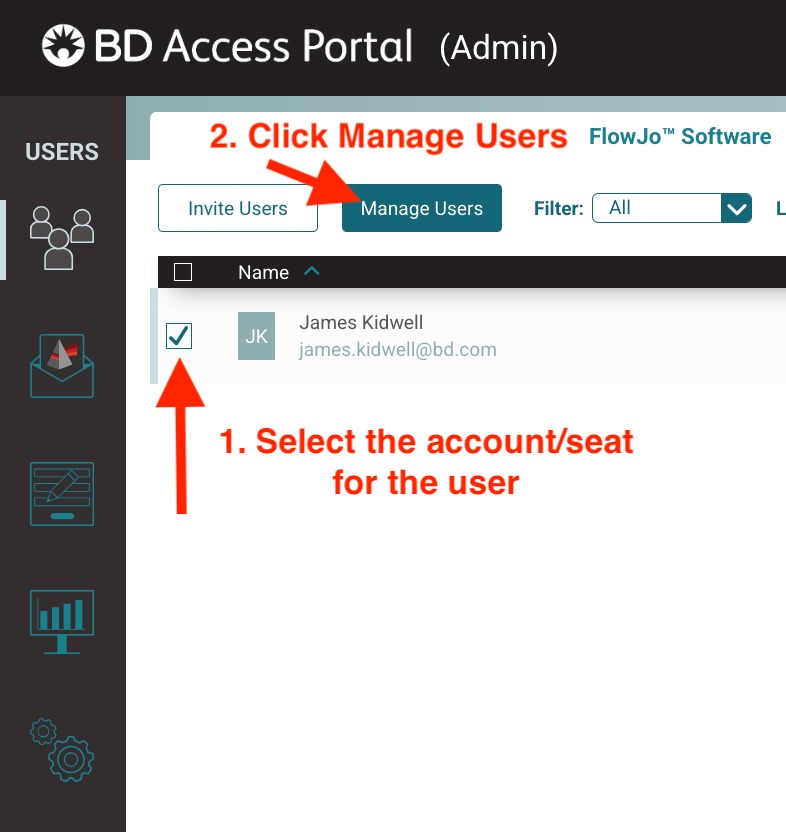Viewport: 786px width, 832px height.
Task: Toggle the Name column sort arrow
Action: (x=311, y=271)
